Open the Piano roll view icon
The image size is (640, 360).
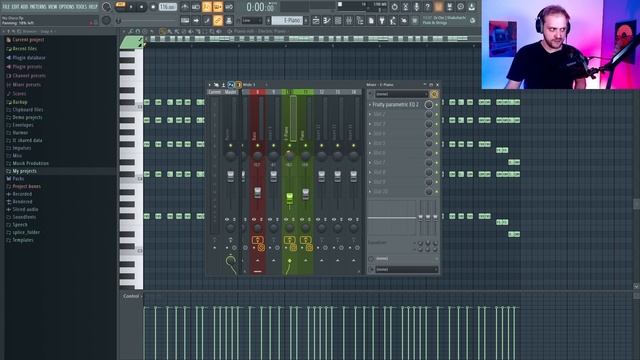point(327,20)
